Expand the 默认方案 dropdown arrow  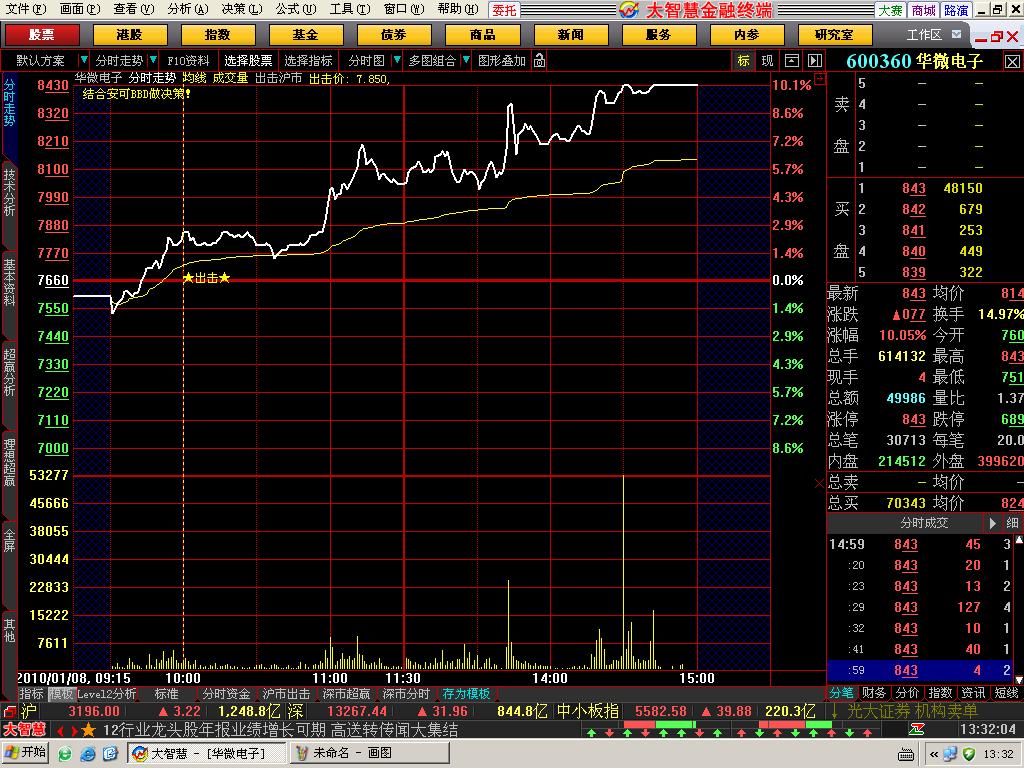(84, 61)
